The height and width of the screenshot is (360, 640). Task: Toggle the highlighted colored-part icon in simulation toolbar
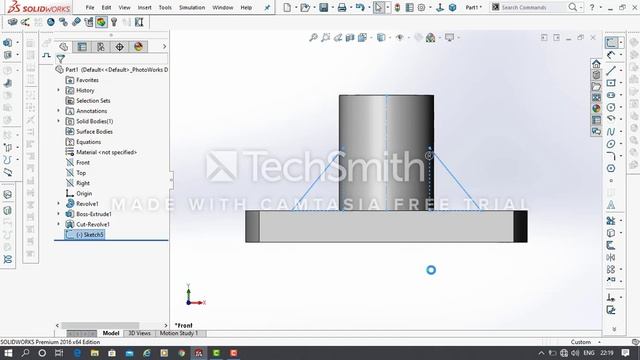tap(101, 22)
